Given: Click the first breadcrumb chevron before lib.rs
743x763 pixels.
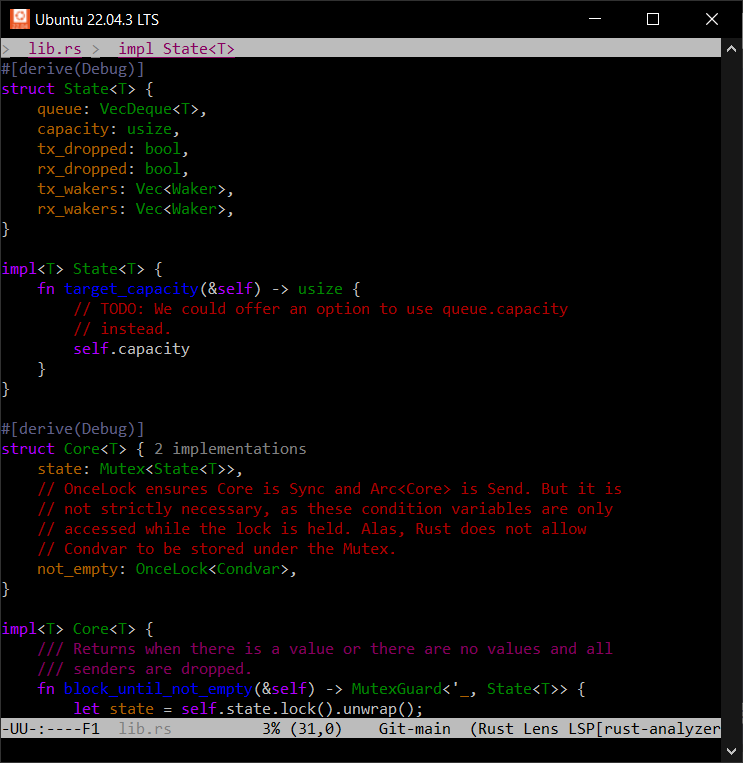Looking at the screenshot, I should (x=6, y=48).
